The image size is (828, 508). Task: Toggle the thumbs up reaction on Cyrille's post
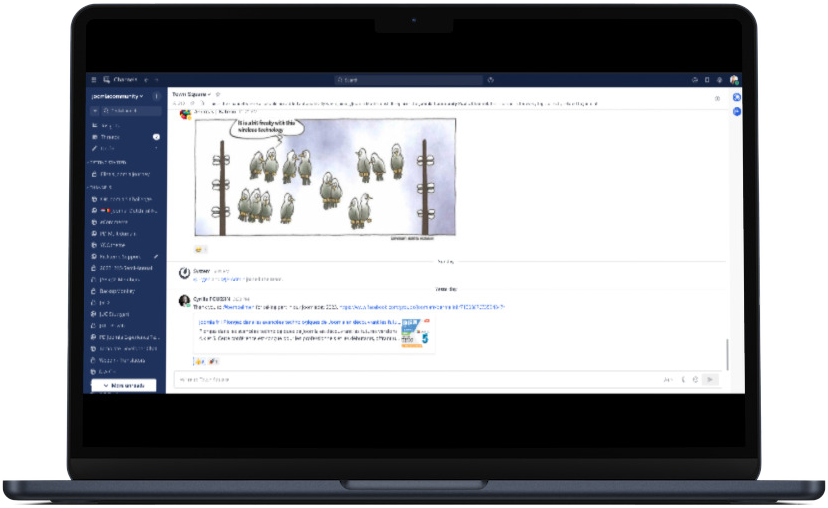pos(199,360)
